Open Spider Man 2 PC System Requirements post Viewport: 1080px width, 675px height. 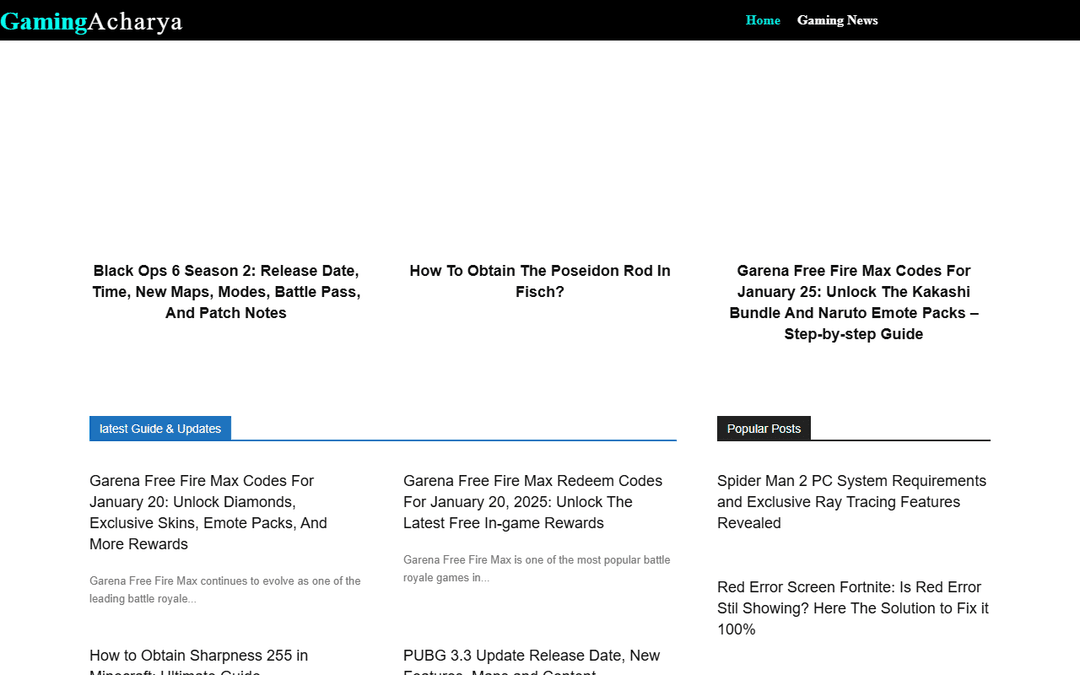pyautogui.click(x=851, y=502)
